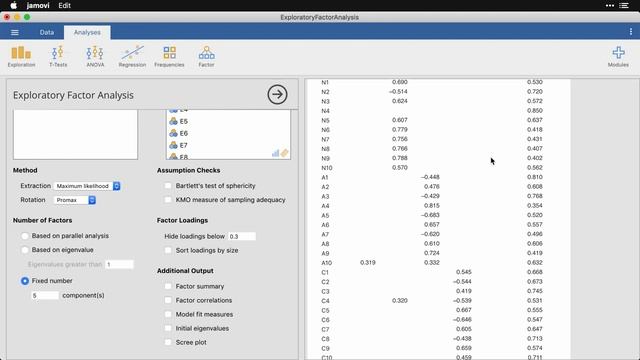Screen dimensions: 640x360
Task: Open the Factor analyses menu
Action: pos(207,56)
